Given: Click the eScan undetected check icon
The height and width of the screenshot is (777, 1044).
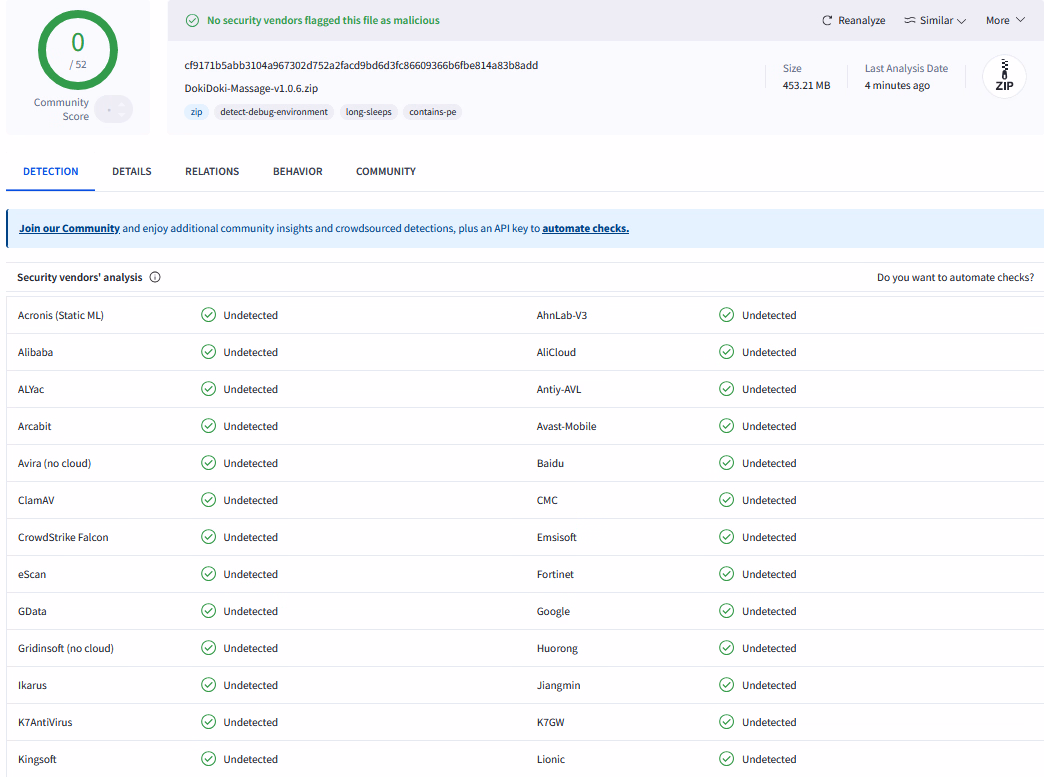Looking at the screenshot, I should [208, 574].
